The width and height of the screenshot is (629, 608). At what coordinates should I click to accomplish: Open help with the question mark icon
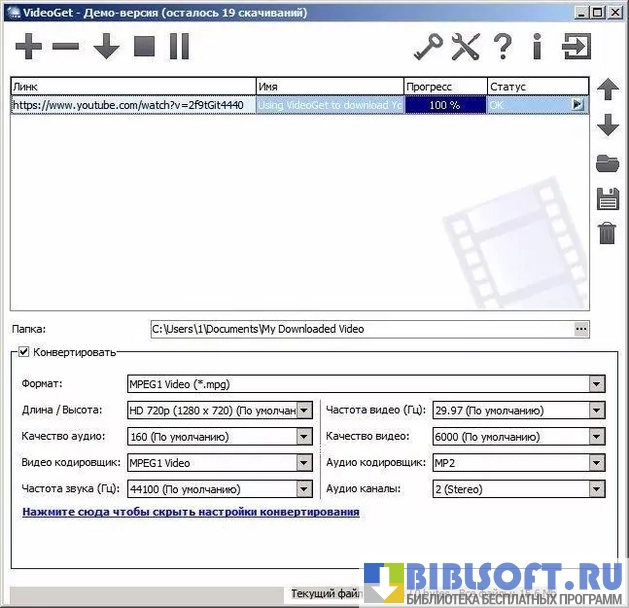coord(503,46)
